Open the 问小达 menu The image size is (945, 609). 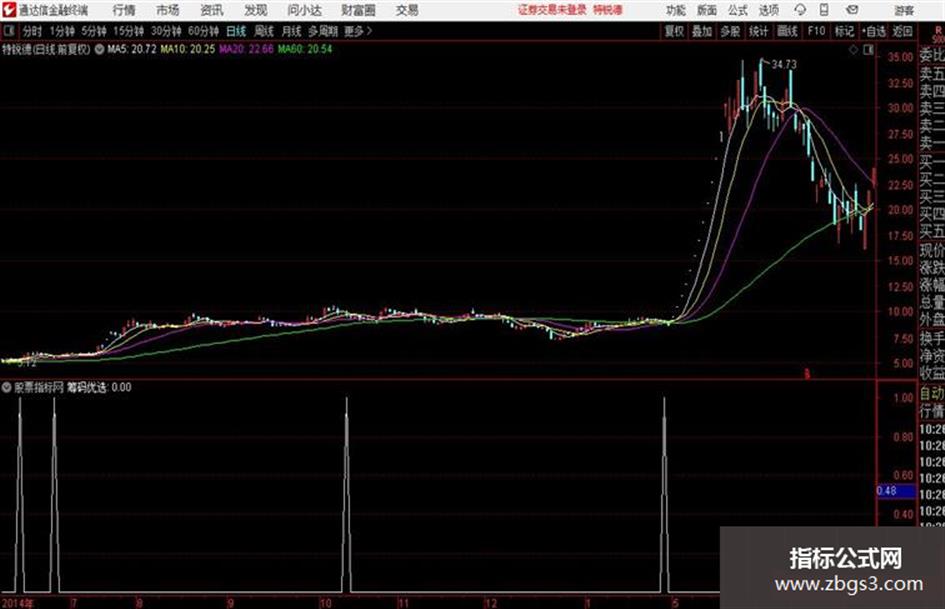point(304,10)
